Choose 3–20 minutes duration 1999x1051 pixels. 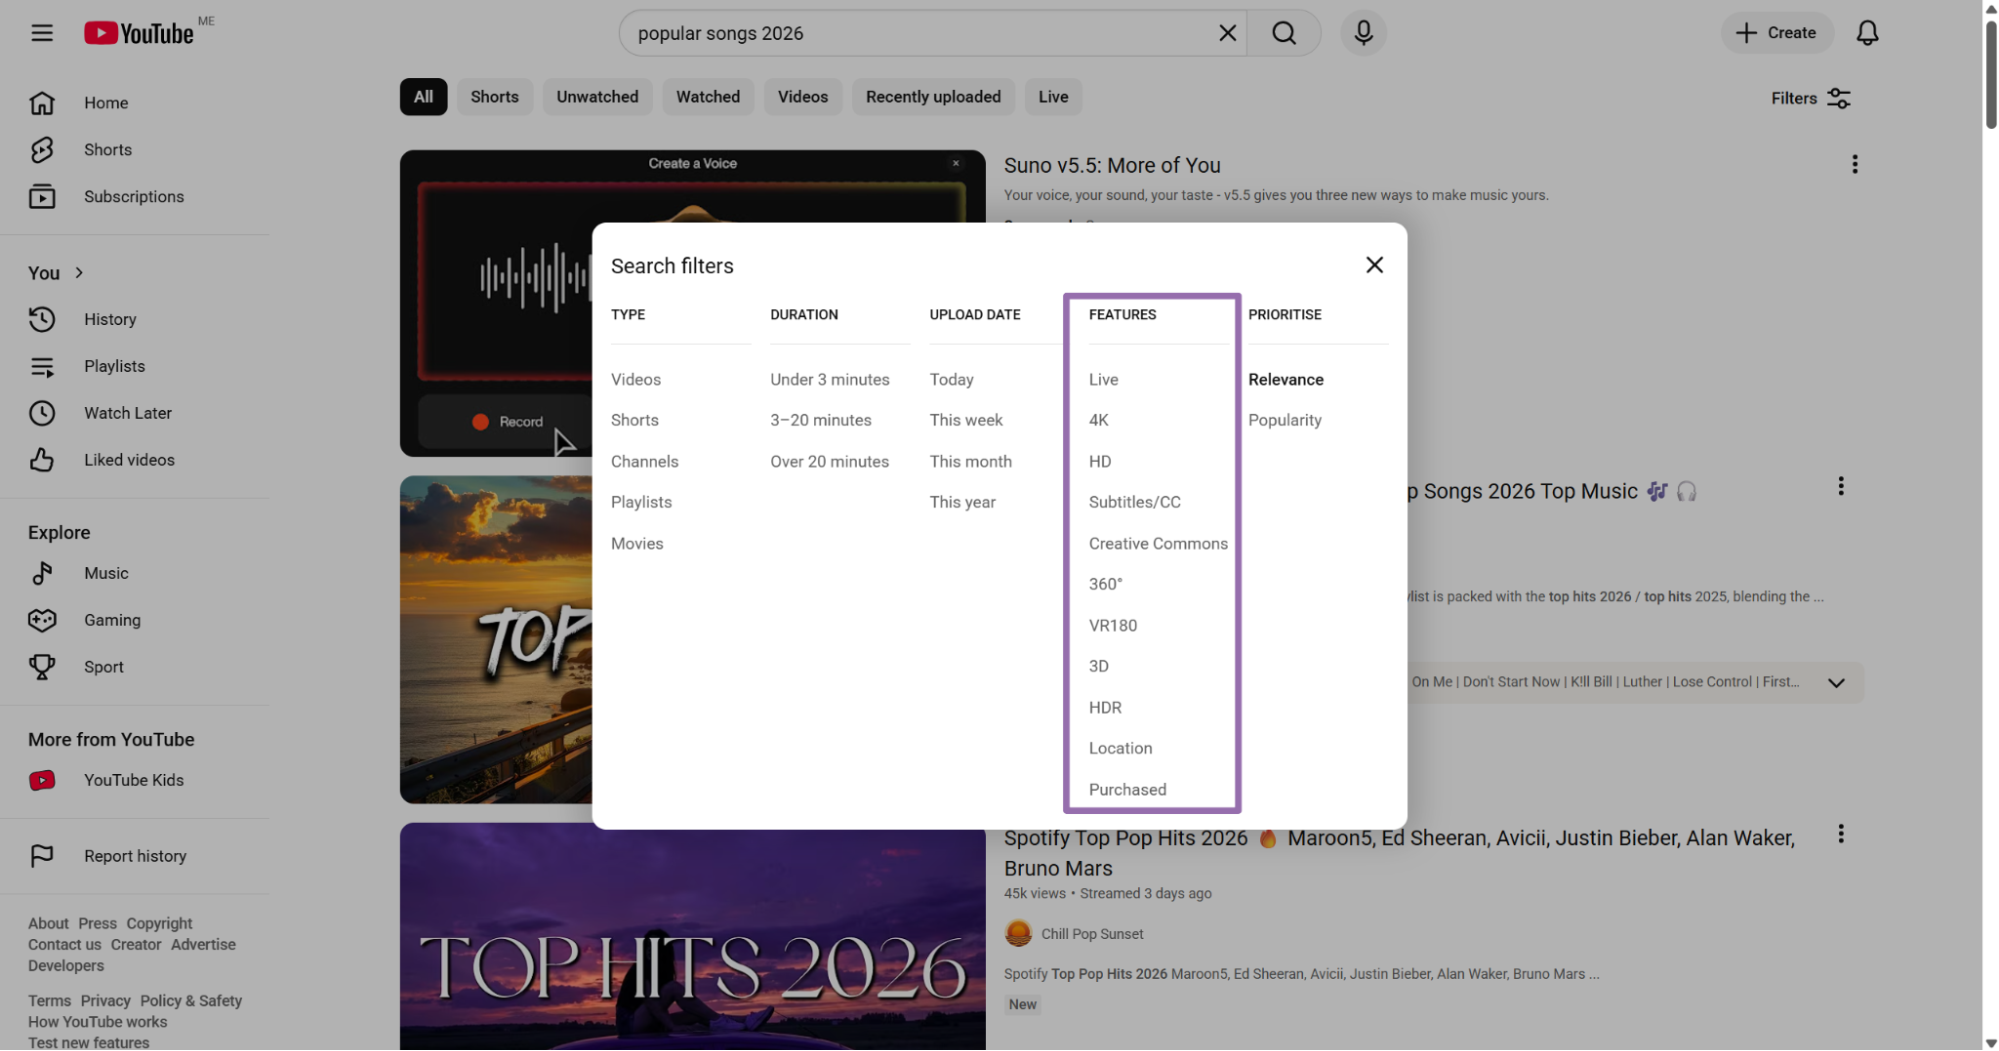click(821, 421)
